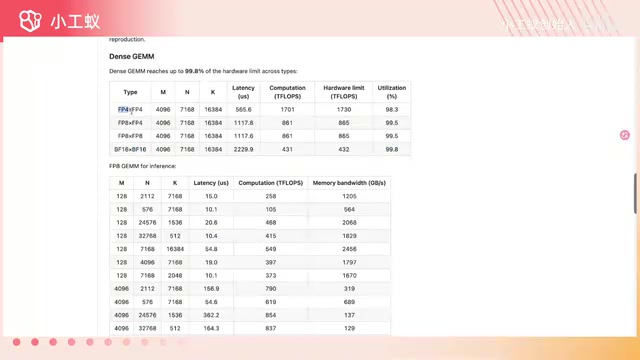This screenshot has height=360, width=640.
Task: Click the 164.3 latency cell
Action: [211, 328]
